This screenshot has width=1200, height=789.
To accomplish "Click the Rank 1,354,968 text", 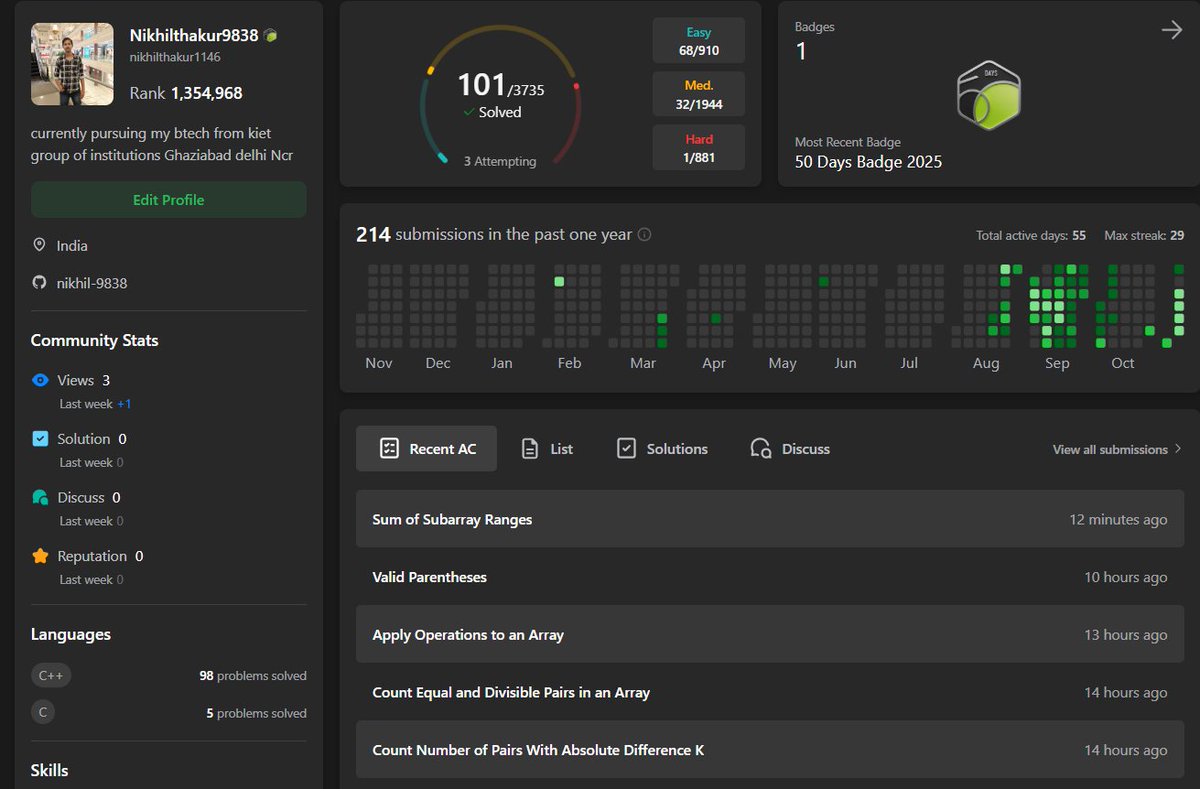I will tap(186, 93).
